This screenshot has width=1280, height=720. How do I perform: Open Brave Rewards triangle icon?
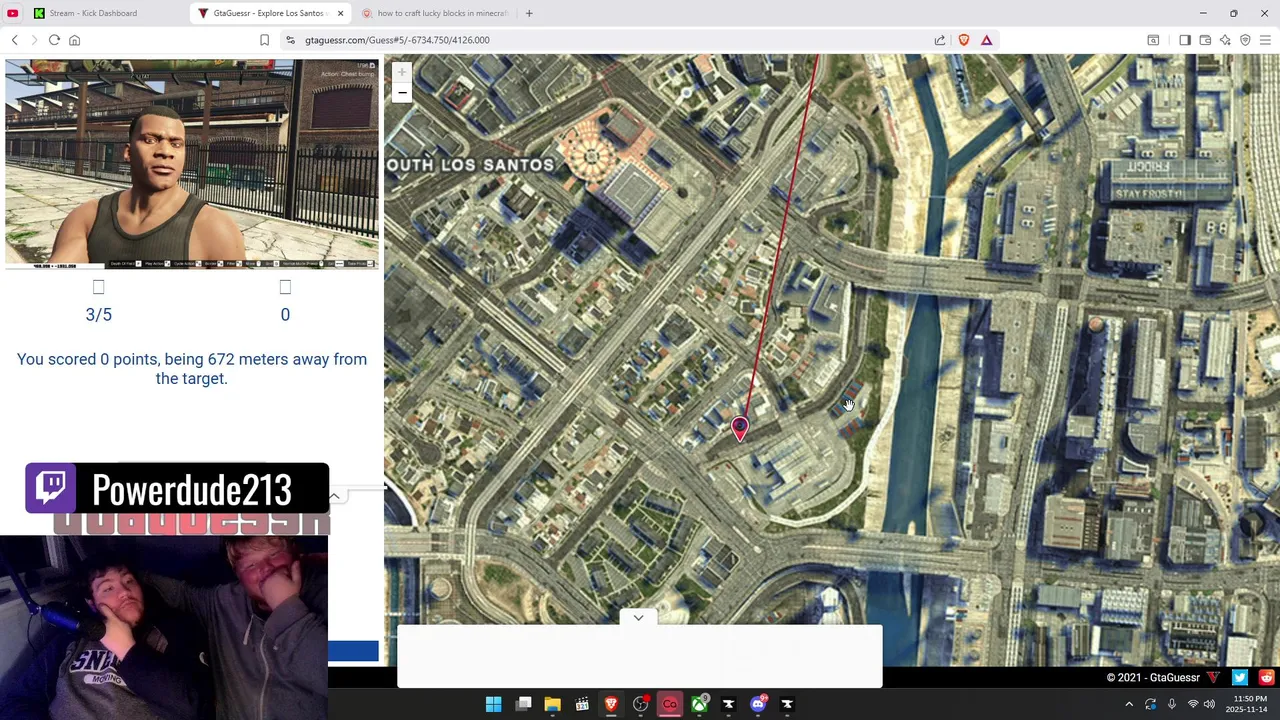point(986,40)
